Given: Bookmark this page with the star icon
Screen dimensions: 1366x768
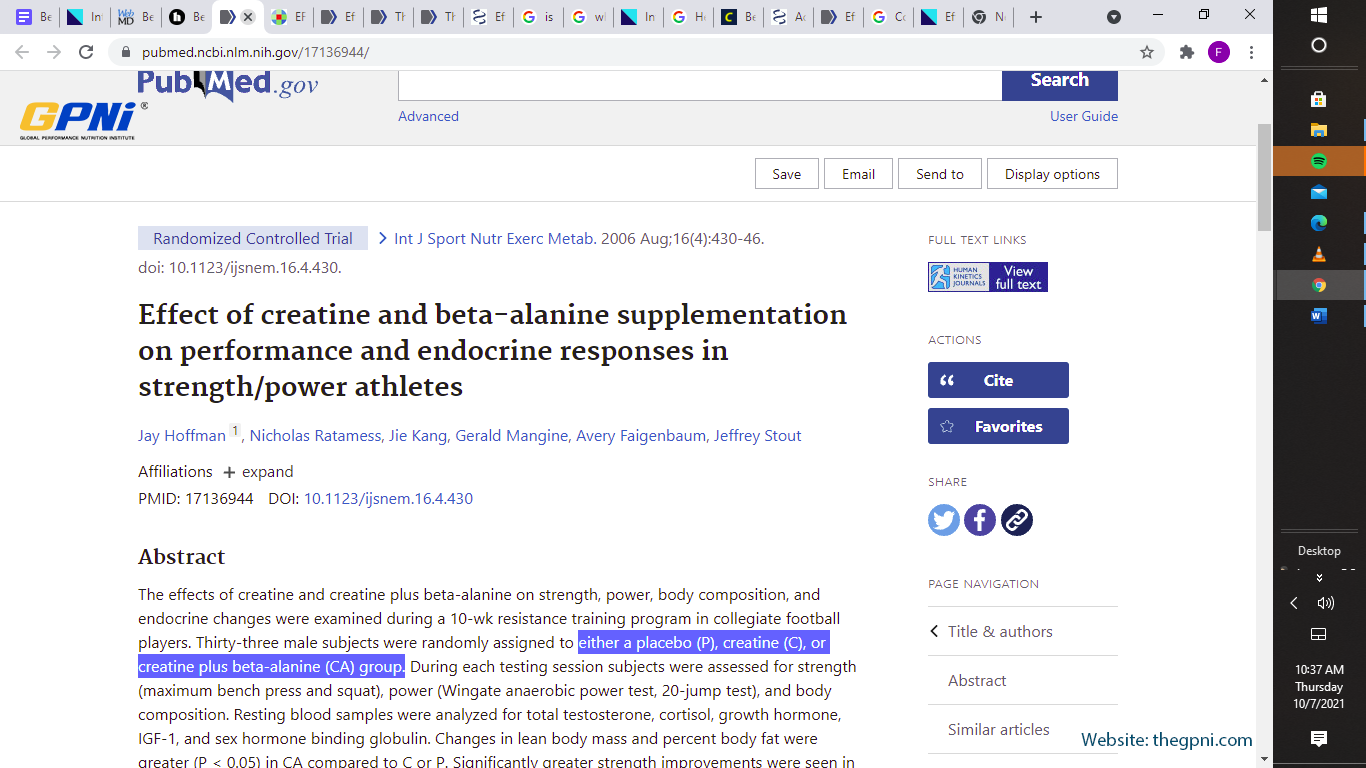Looking at the screenshot, I should pos(1147,52).
